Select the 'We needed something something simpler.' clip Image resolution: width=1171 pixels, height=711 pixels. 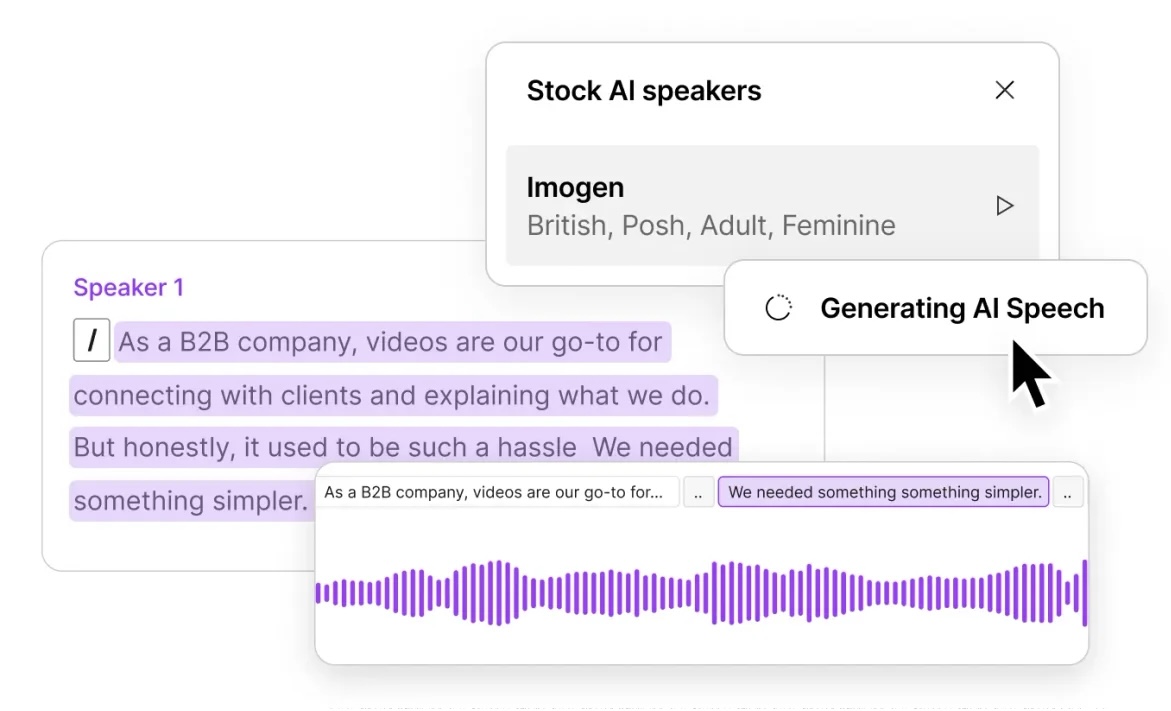point(883,492)
